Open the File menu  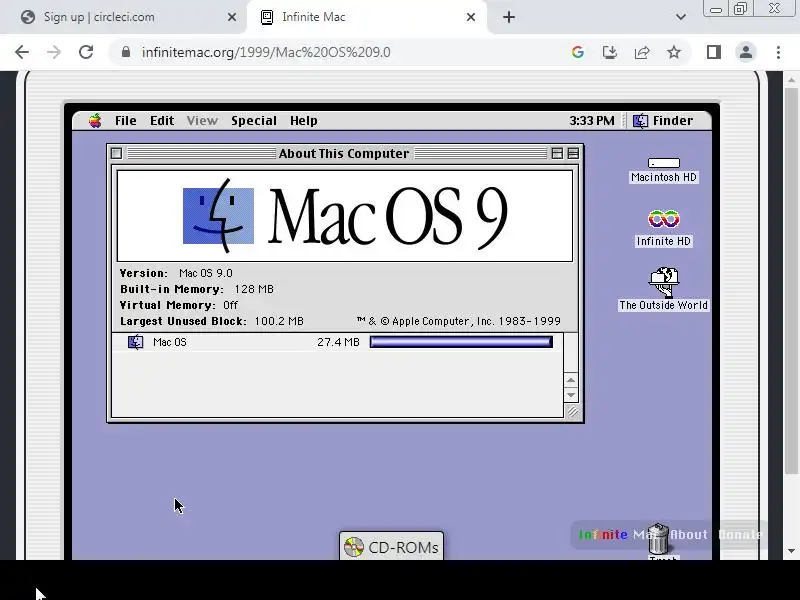coord(126,121)
